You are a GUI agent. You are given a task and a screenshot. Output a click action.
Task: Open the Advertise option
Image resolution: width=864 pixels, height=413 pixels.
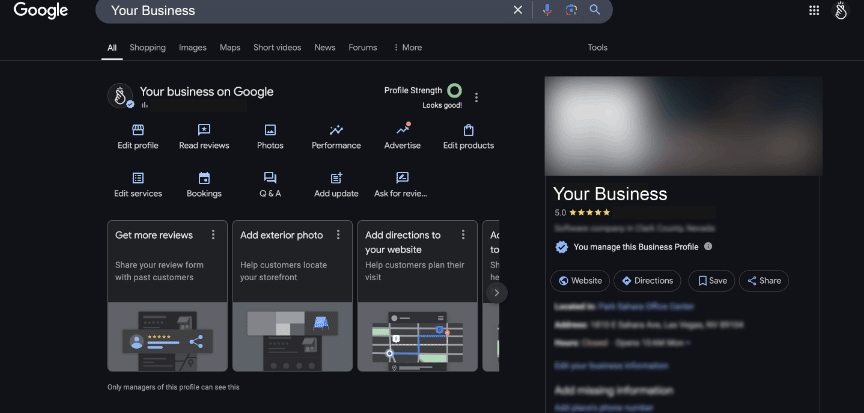[402, 137]
